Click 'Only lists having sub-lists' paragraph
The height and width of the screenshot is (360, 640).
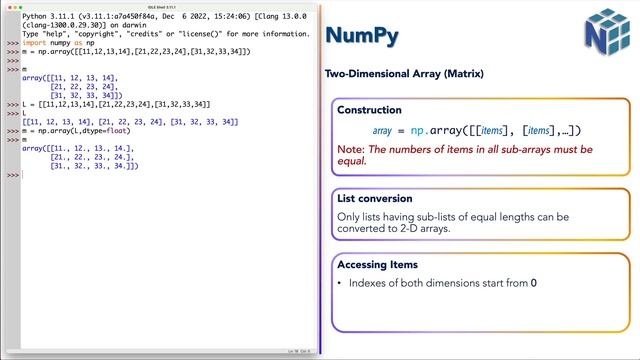click(453, 222)
